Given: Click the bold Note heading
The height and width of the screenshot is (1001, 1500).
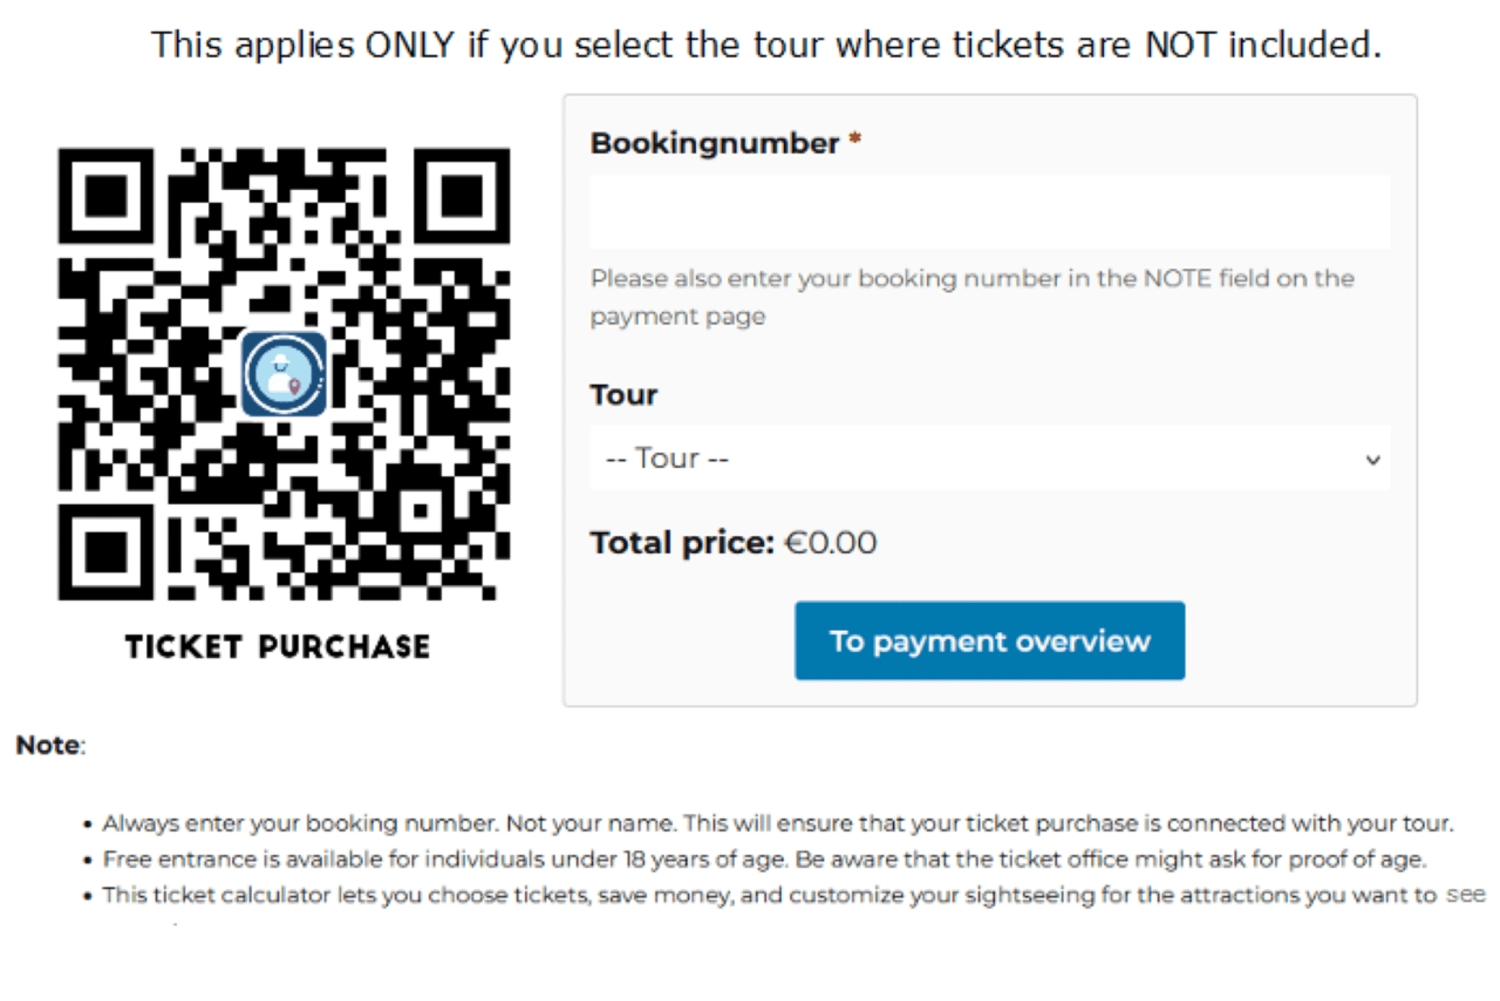Looking at the screenshot, I should click(x=49, y=746).
